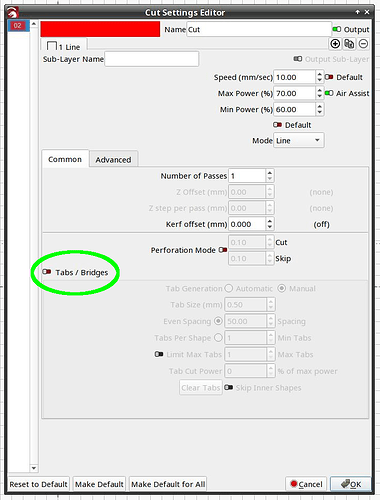Remove sub-layer with minus icon
380x500 pixels.
point(363,44)
